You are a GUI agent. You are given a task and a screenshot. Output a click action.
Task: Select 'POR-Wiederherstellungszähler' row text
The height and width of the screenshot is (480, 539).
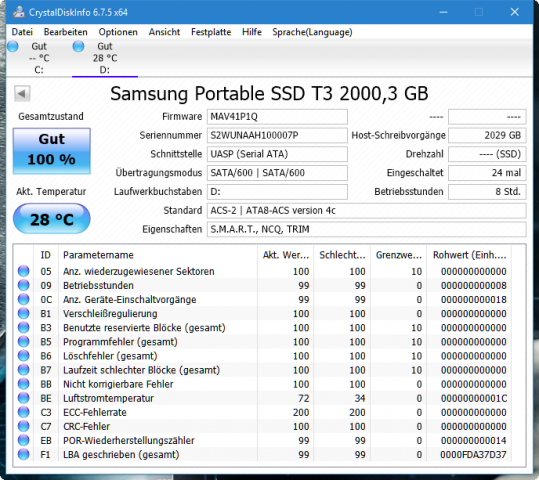pyautogui.click(x=129, y=440)
